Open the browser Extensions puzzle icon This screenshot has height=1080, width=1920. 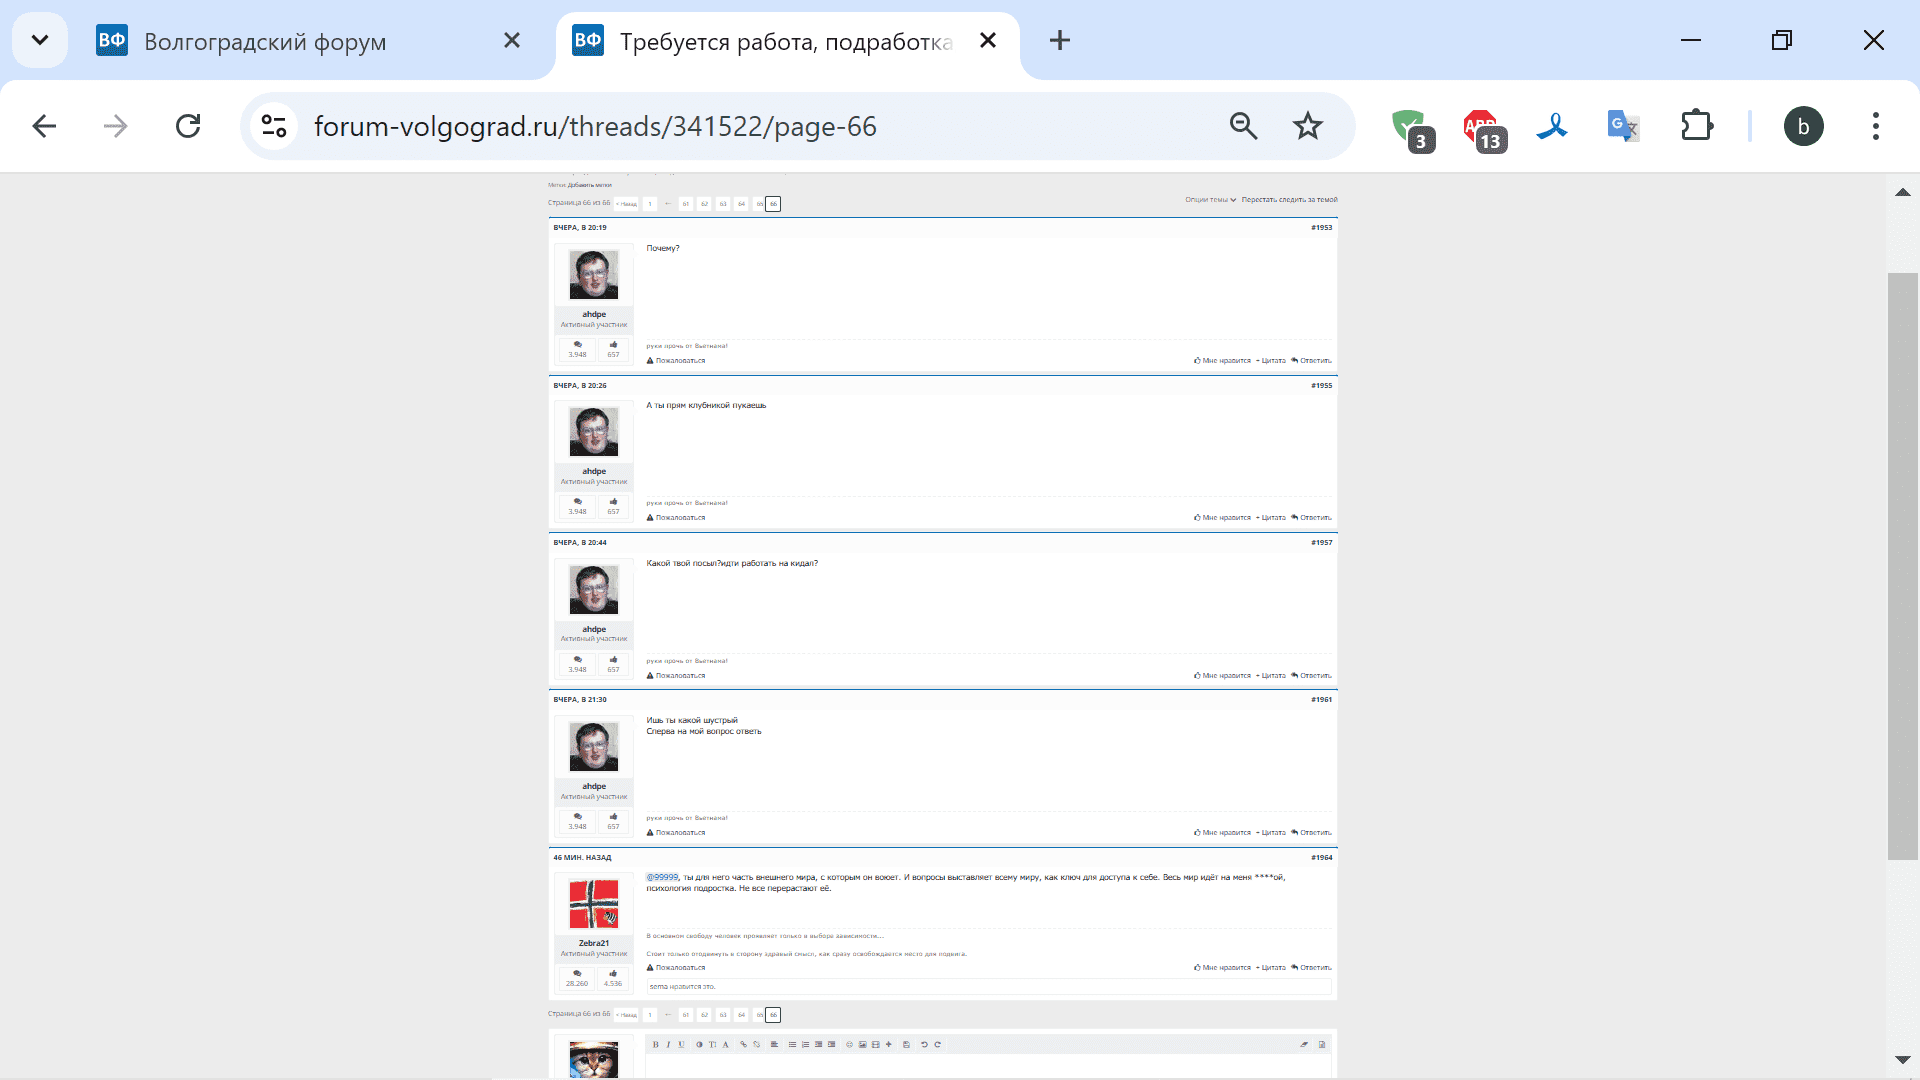point(1696,127)
